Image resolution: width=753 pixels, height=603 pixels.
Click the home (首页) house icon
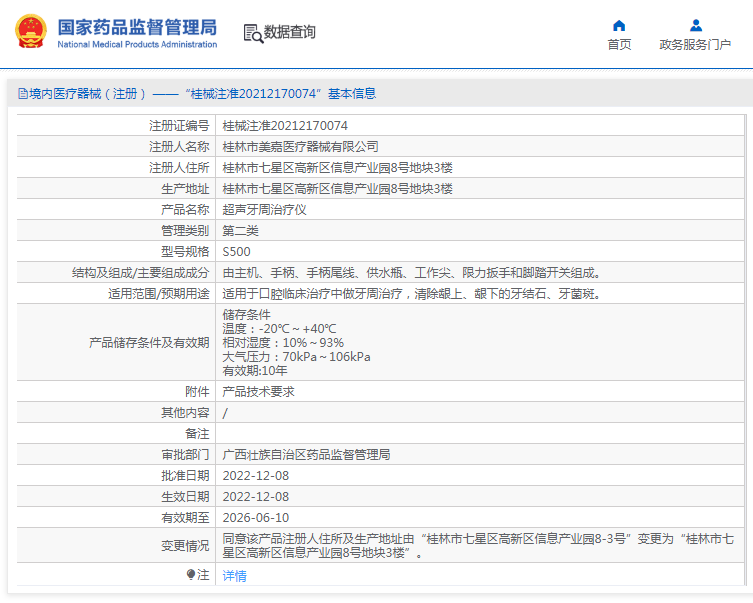[x=619, y=25]
